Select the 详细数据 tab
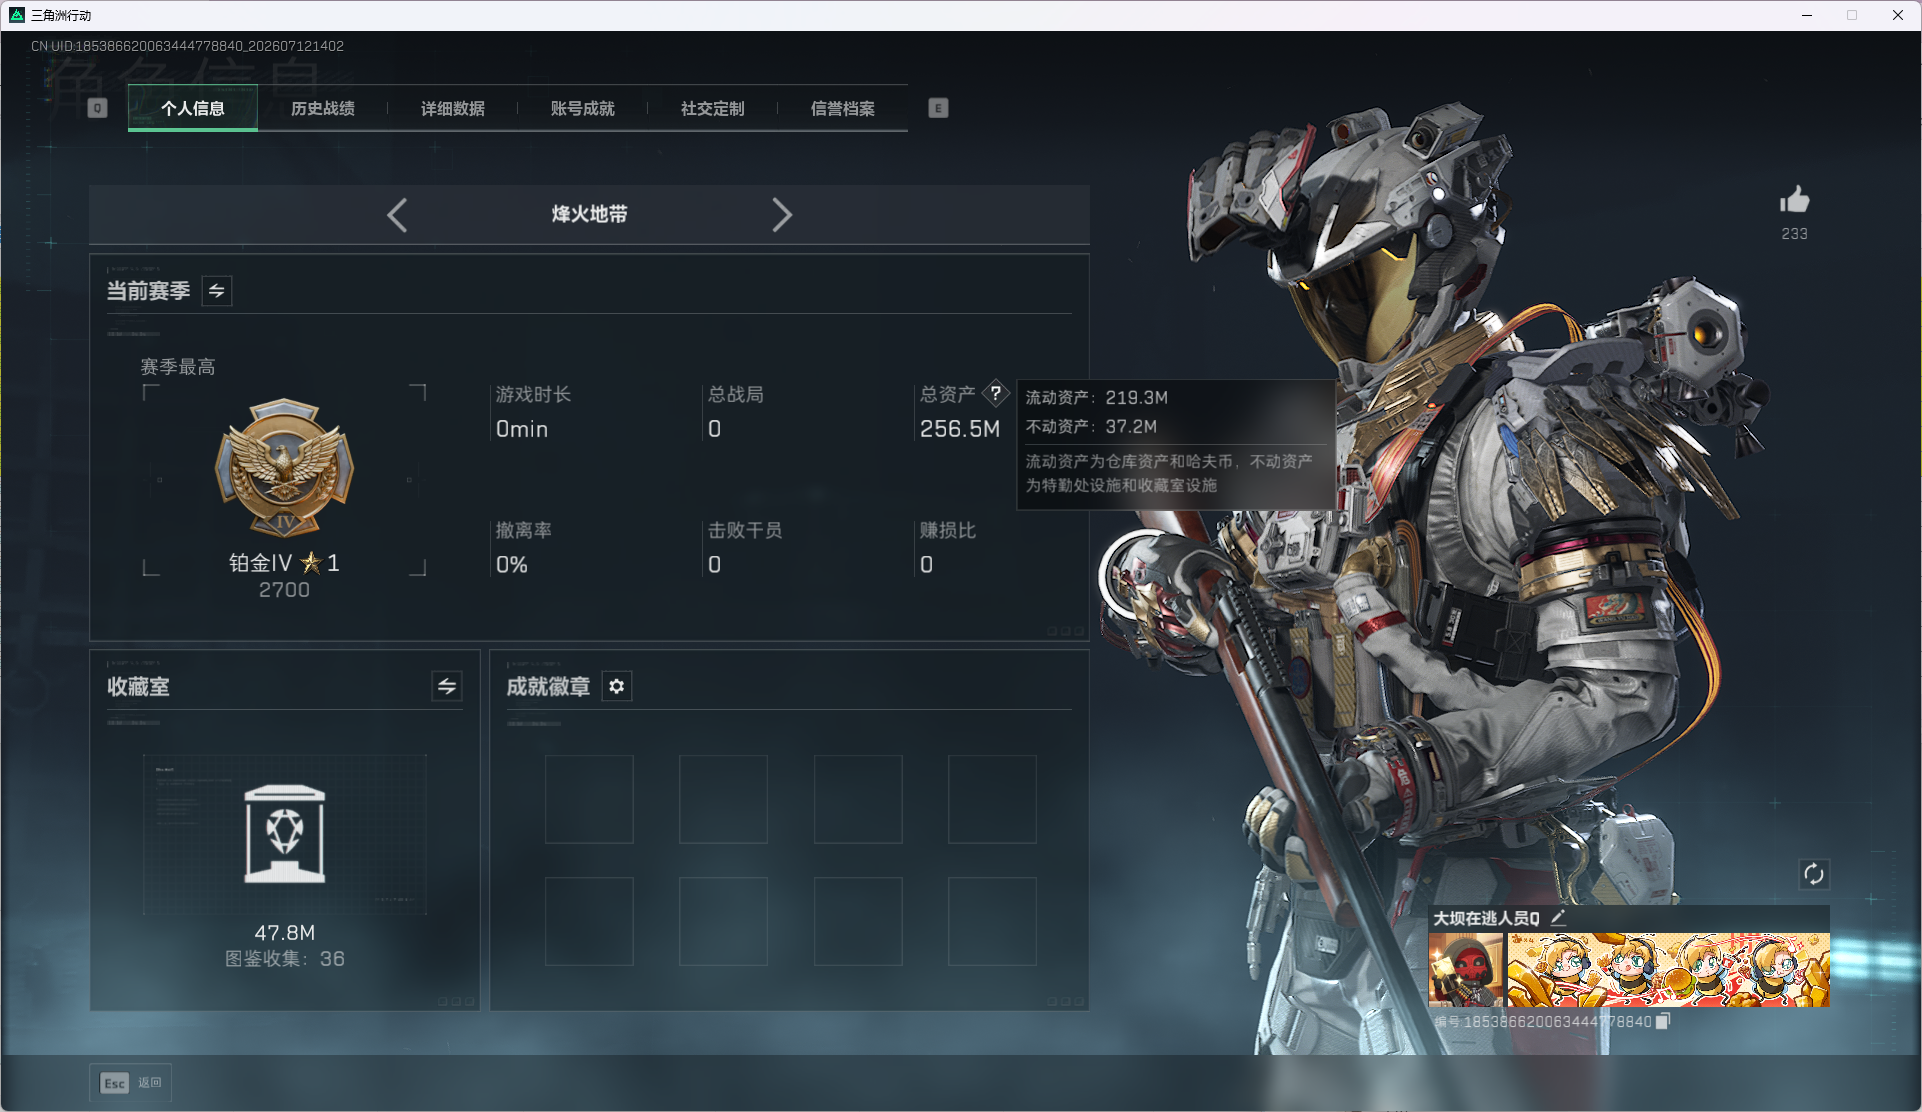1922x1112 pixels. pos(452,108)
